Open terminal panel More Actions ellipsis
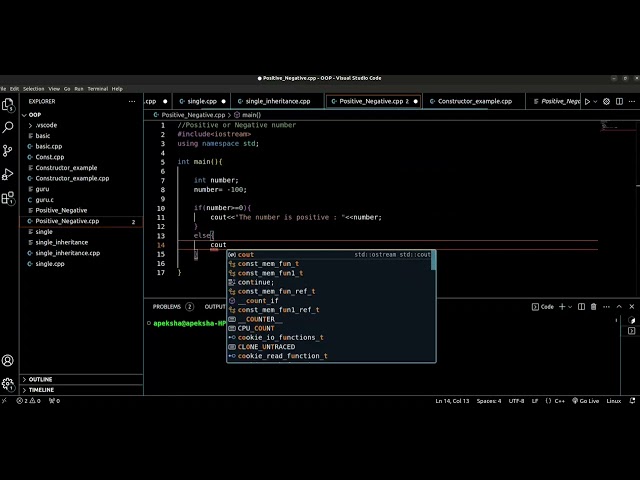 click(607, 307)
